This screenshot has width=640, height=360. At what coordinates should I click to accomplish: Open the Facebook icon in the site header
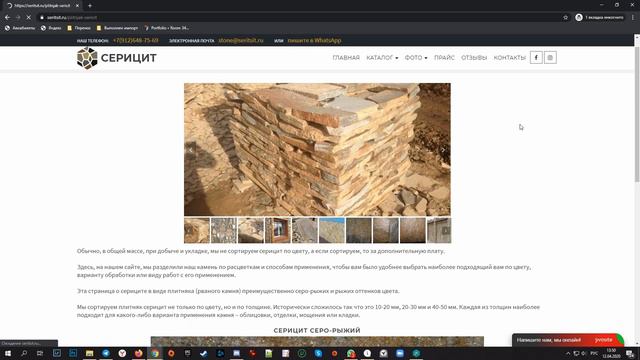536,58
